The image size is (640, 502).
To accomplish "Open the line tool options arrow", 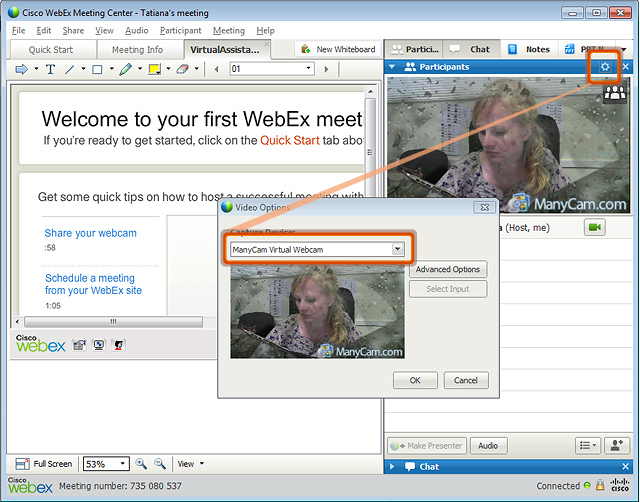I will pos(83,69).
